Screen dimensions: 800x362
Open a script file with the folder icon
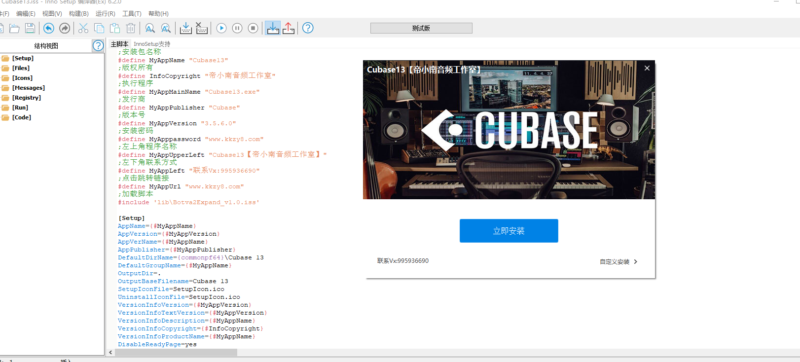pos(14,28)
